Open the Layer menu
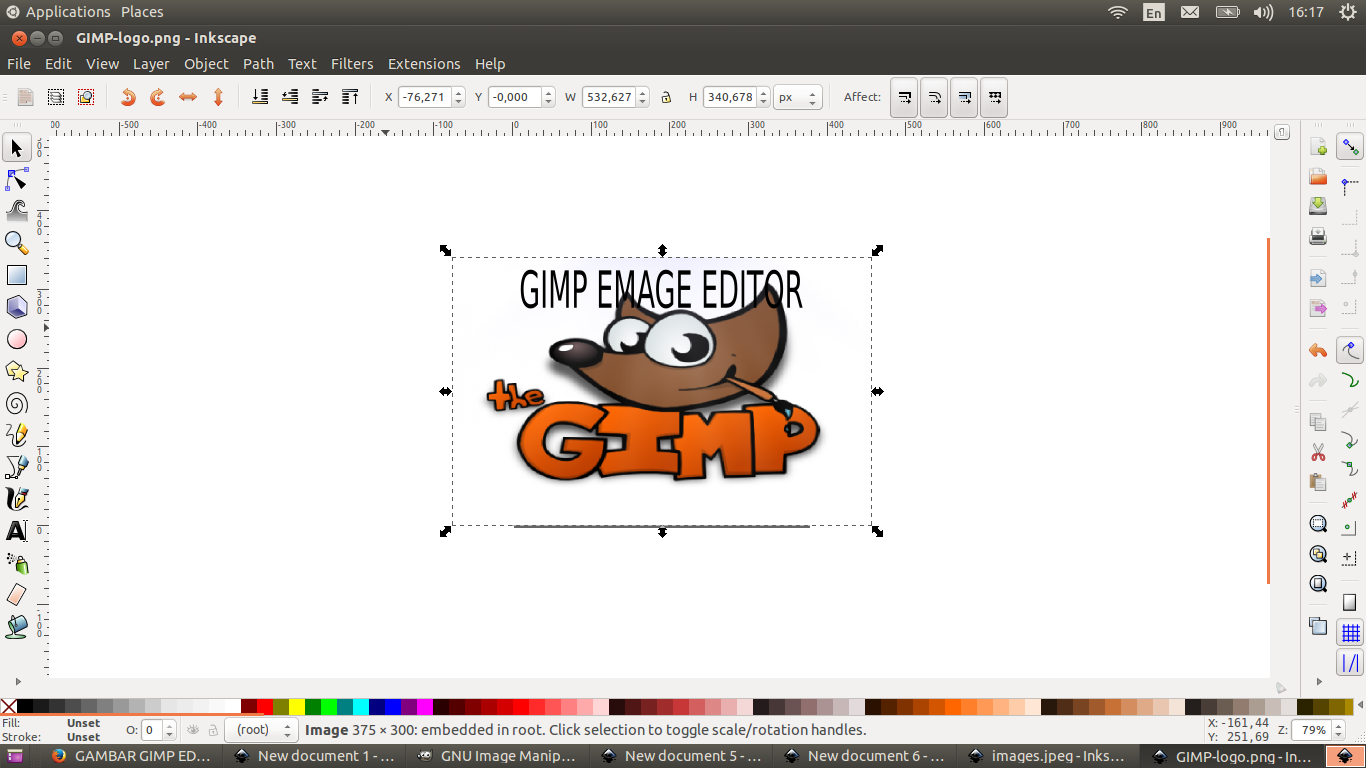Image resolution: width=1366 pixels, height=768 pixels. click(151, 63)
